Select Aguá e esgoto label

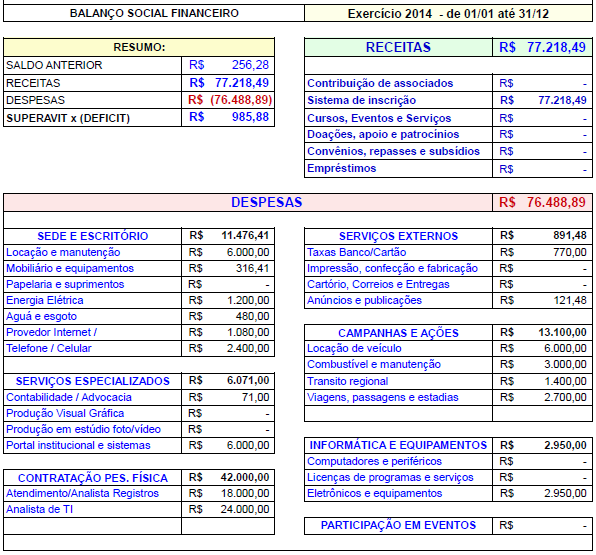tap(41, 316)
